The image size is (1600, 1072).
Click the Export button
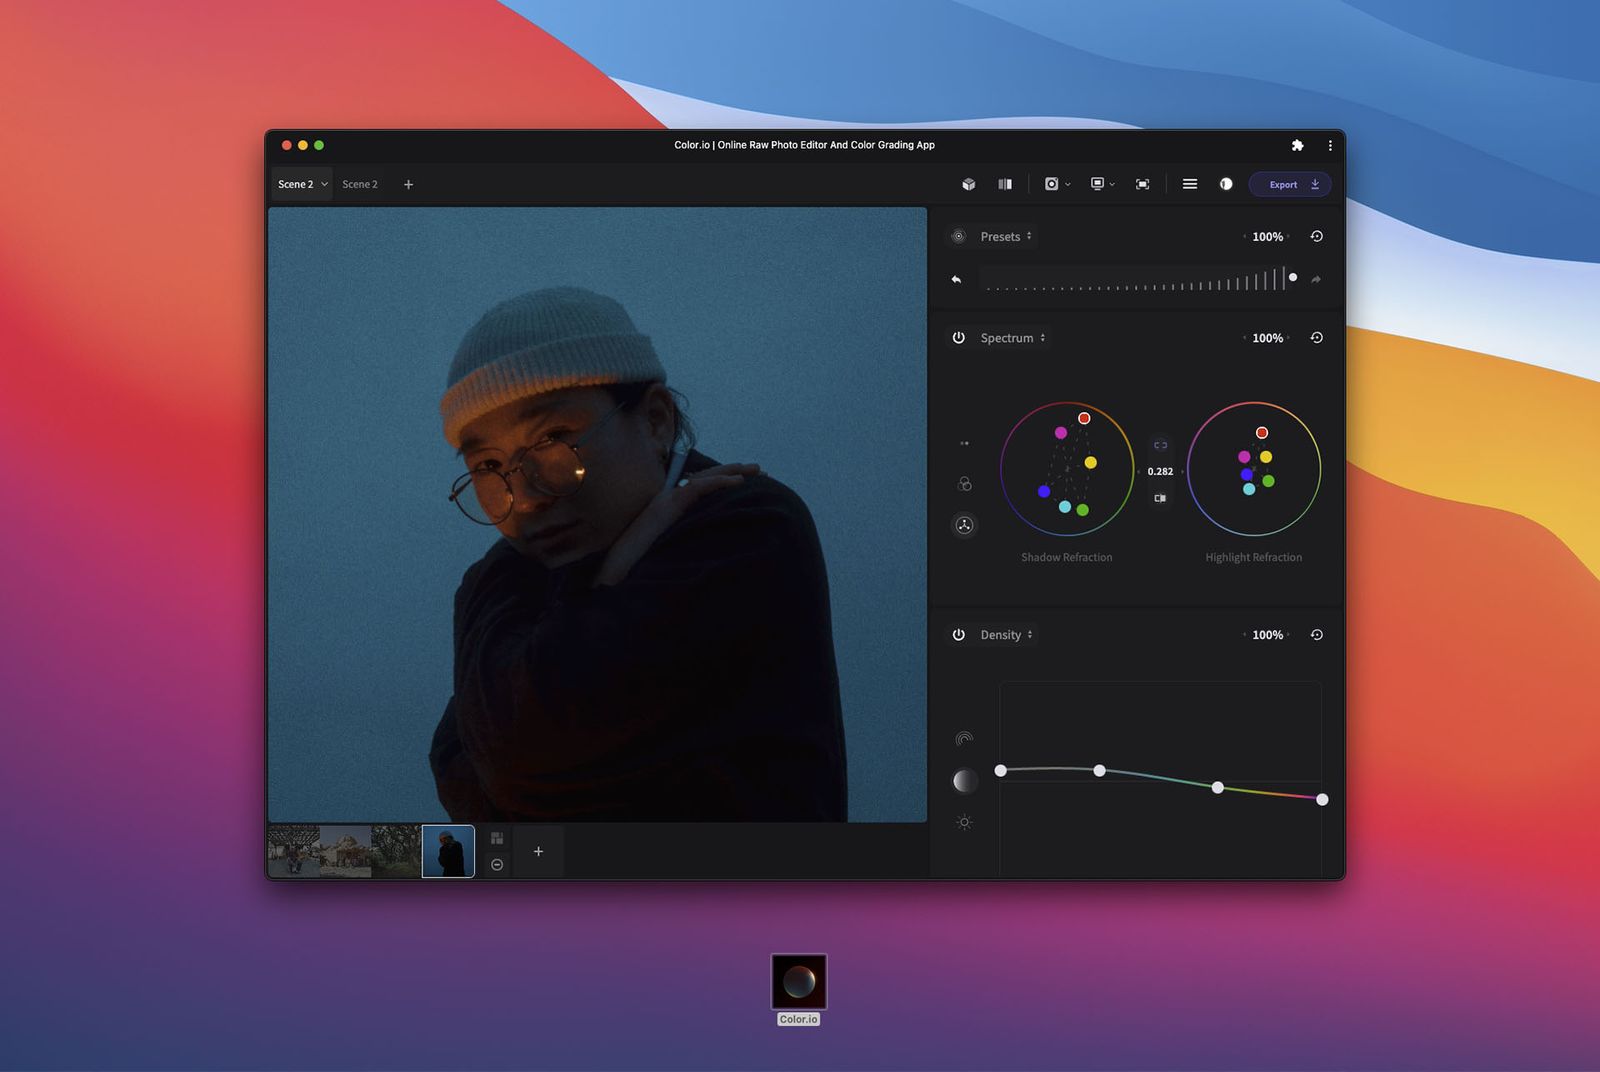1290,184
